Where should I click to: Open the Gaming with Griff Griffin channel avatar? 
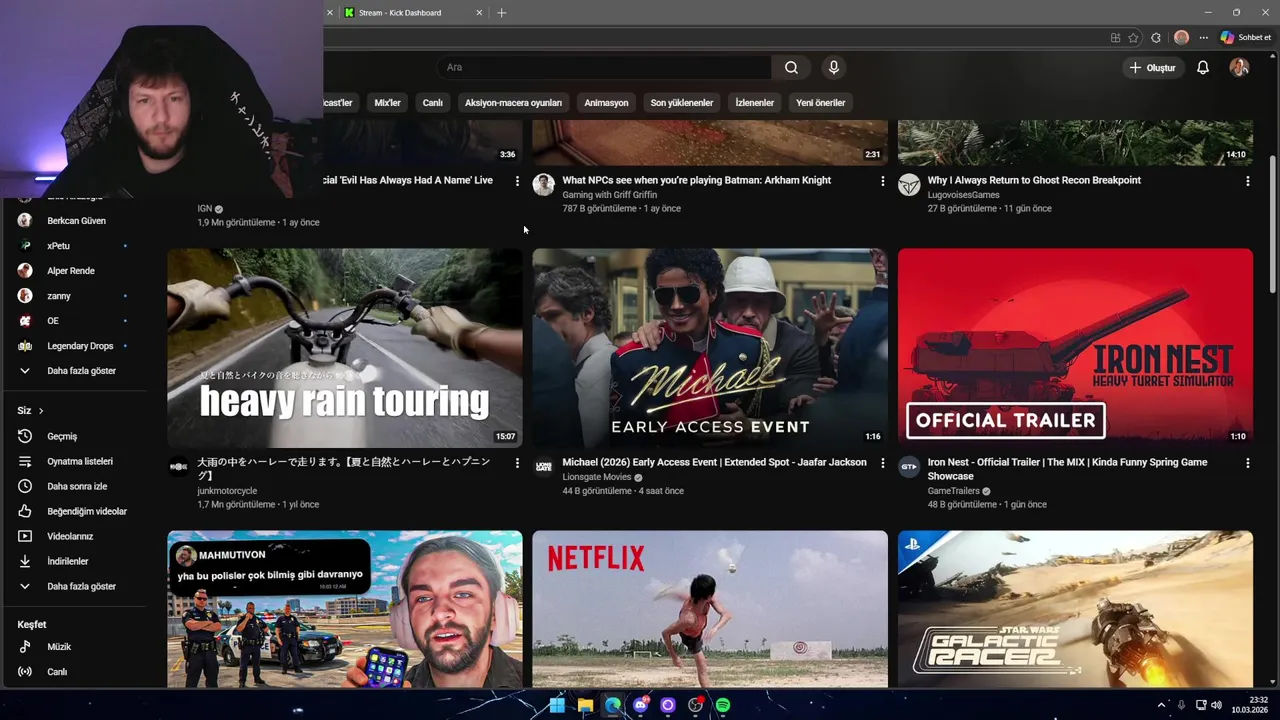tap(544, 184)
